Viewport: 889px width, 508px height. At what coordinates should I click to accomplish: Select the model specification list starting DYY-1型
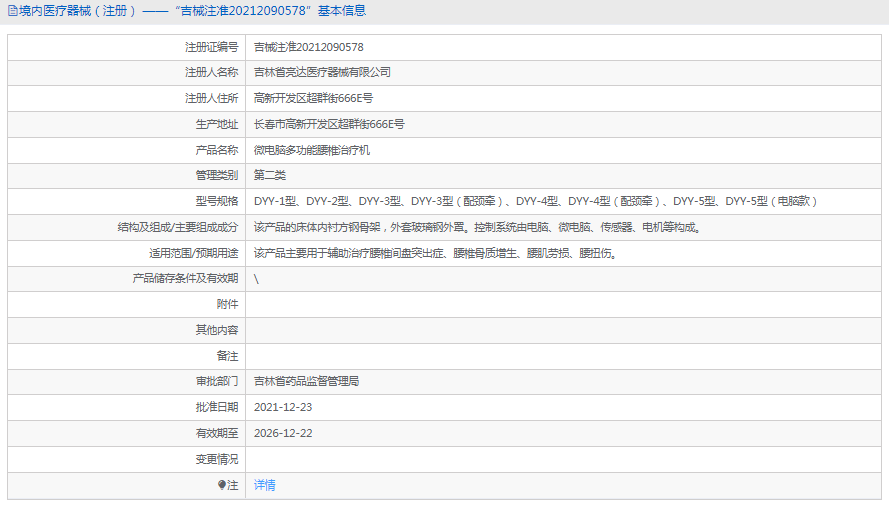point(535,201)
